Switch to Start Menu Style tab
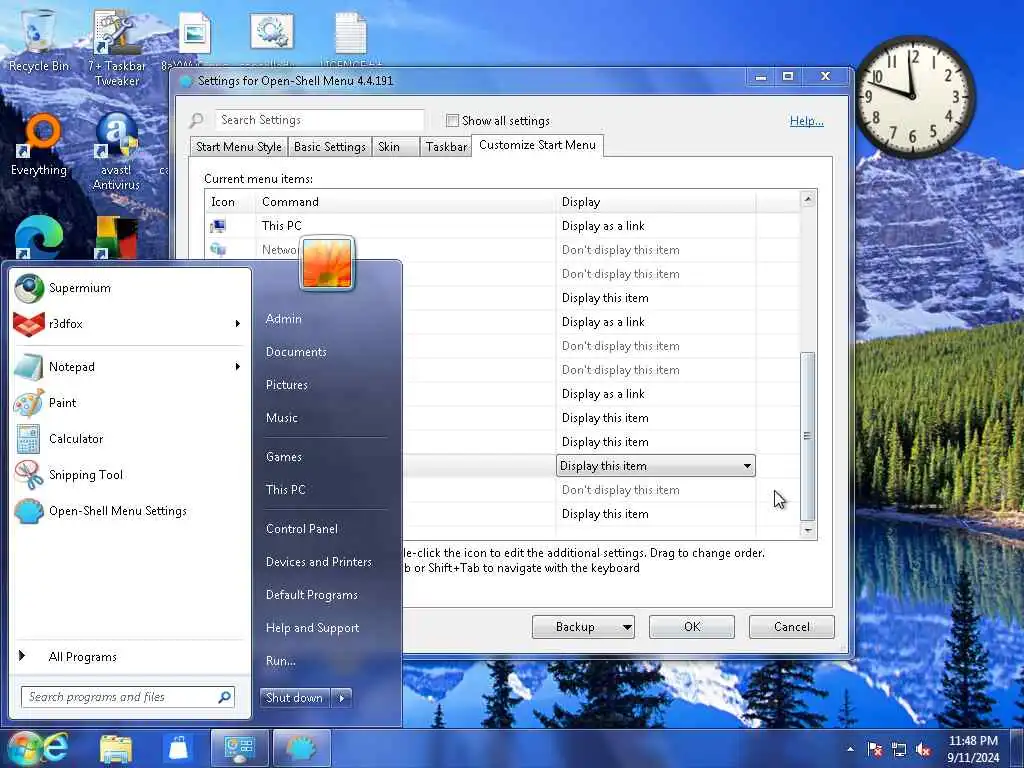Screen dimensions: 1024x768 pyautogui.click(x=238, y=147)
